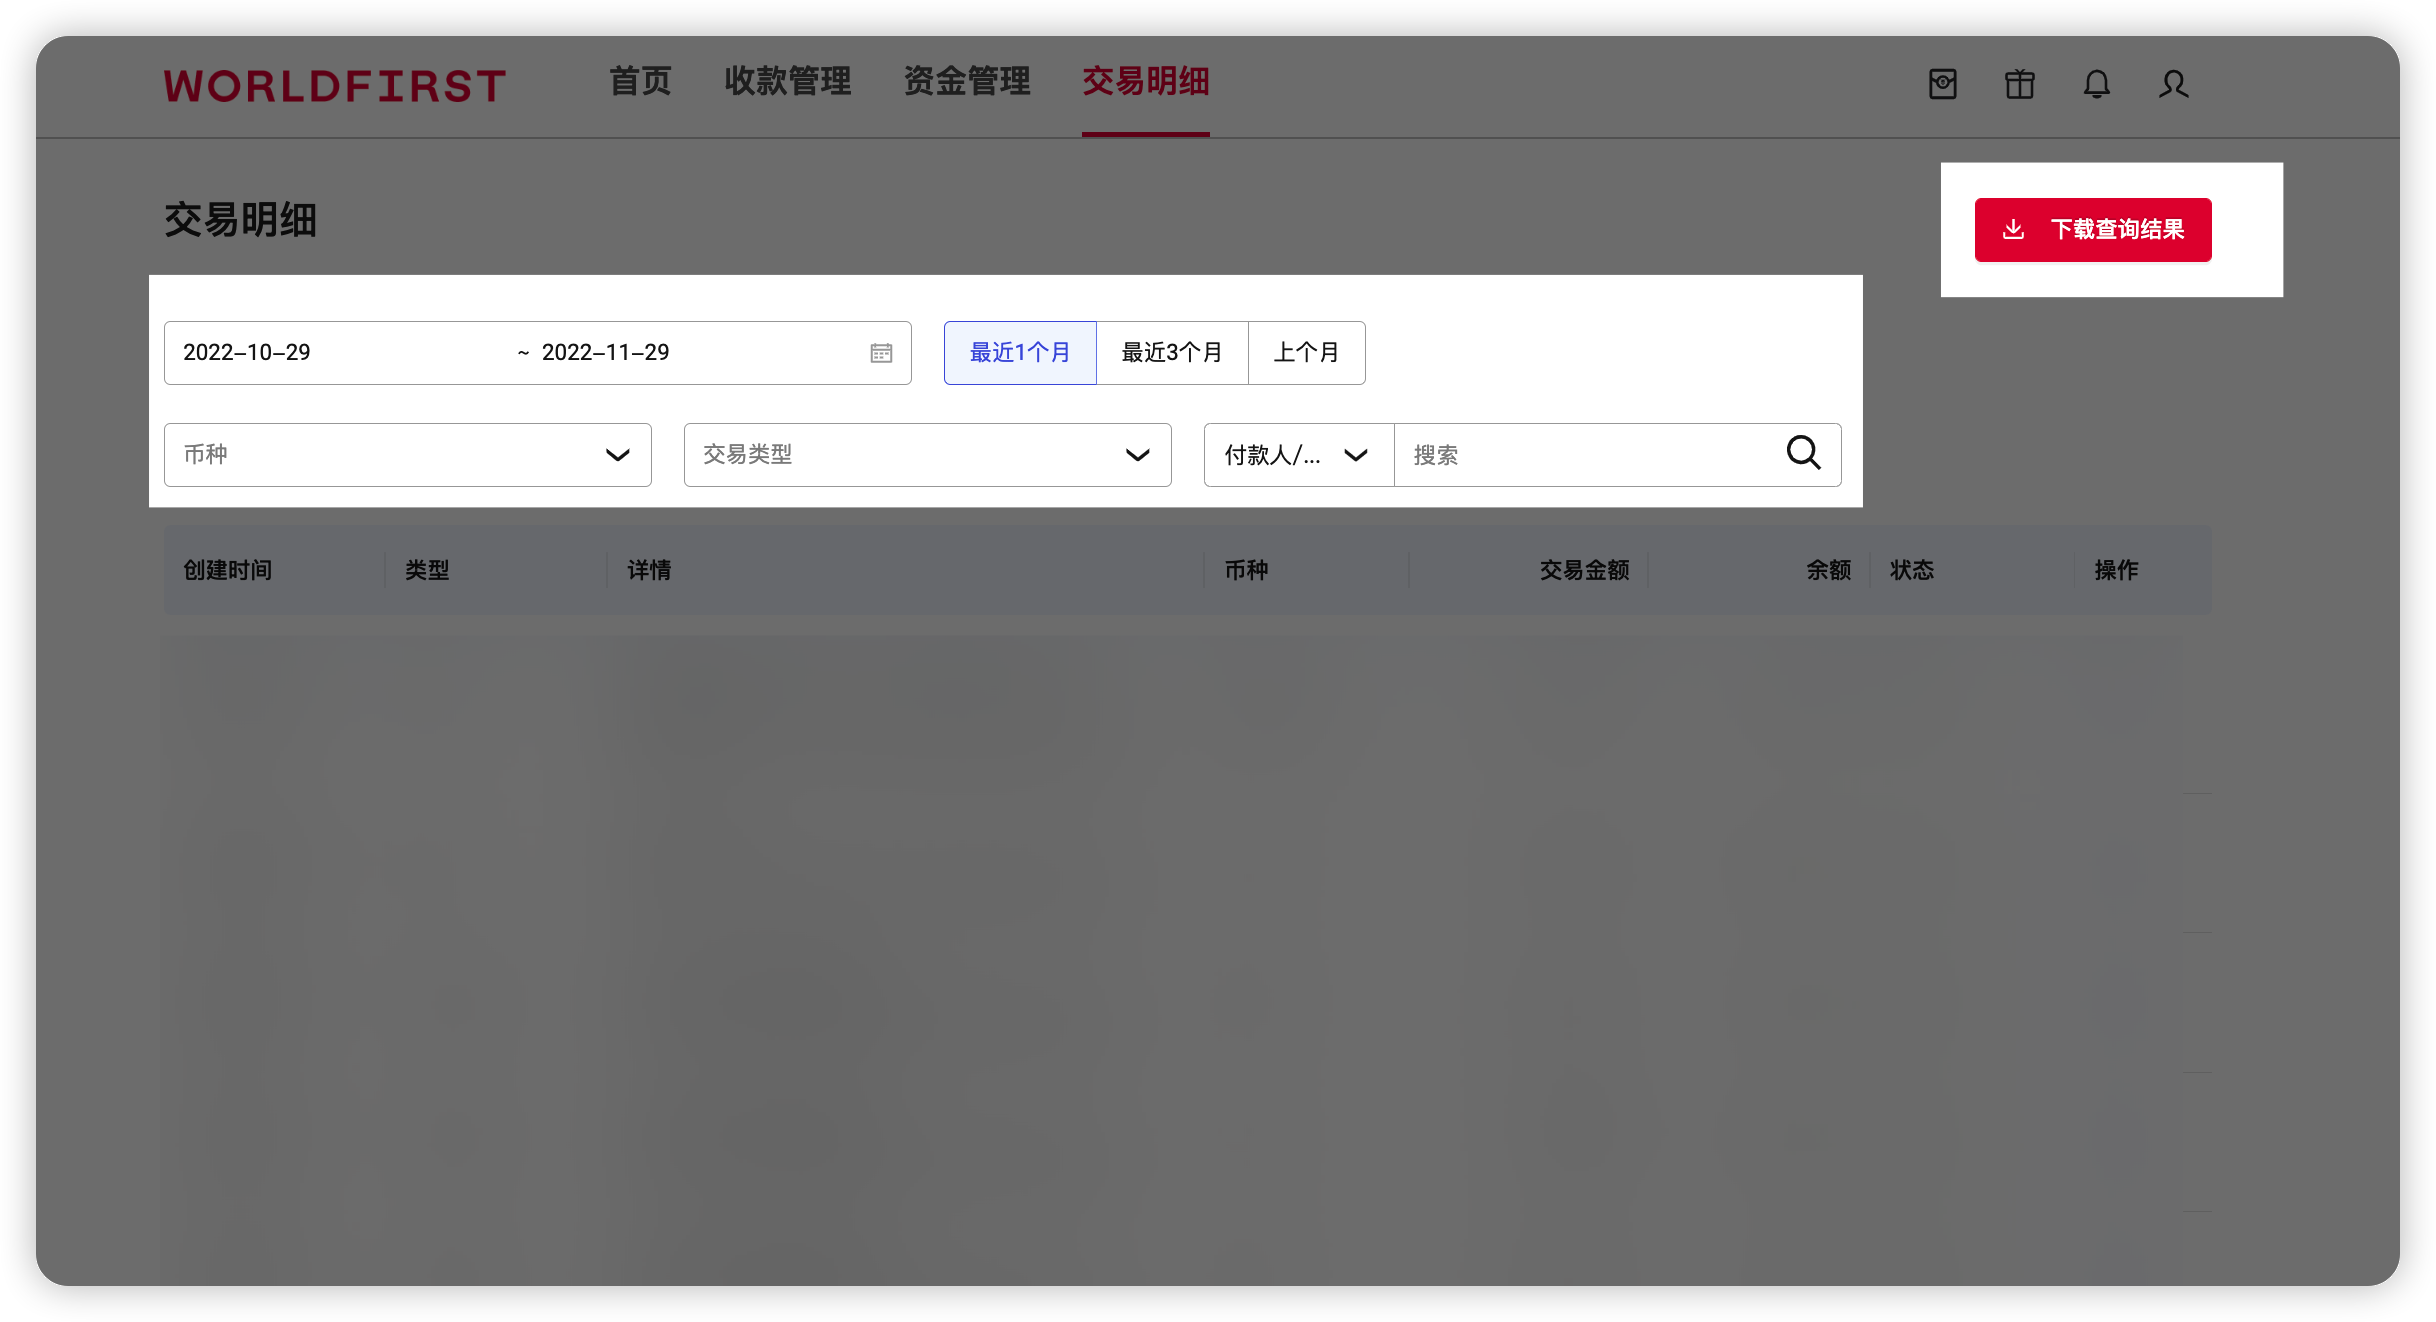2436x1322 pixels.
Task: Select the 上个月 time filter
Action: click(1307, 352)
